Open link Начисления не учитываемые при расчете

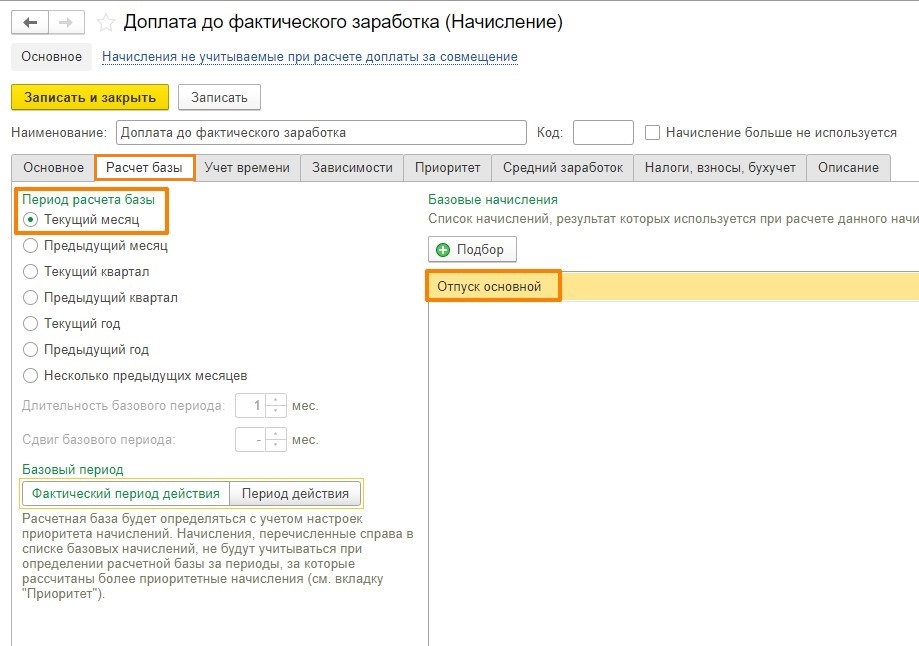[x=309, y=57]
